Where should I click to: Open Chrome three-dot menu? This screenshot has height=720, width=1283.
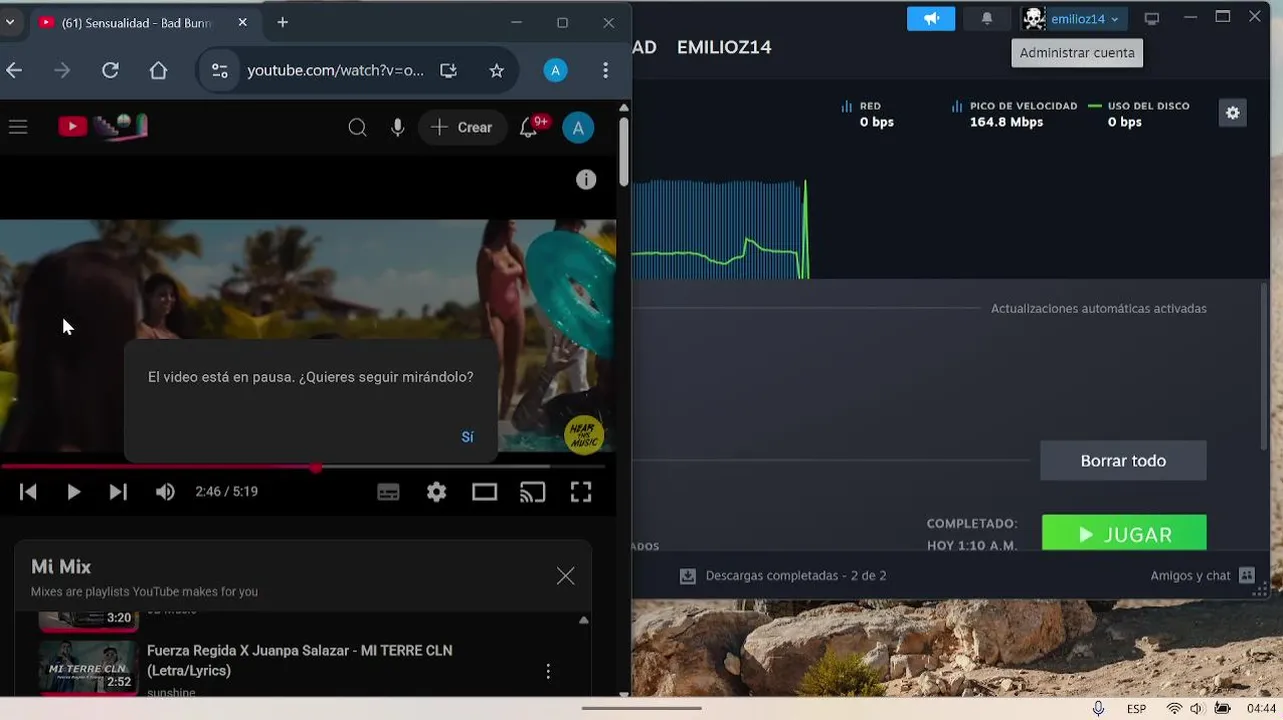pos(605,70)
